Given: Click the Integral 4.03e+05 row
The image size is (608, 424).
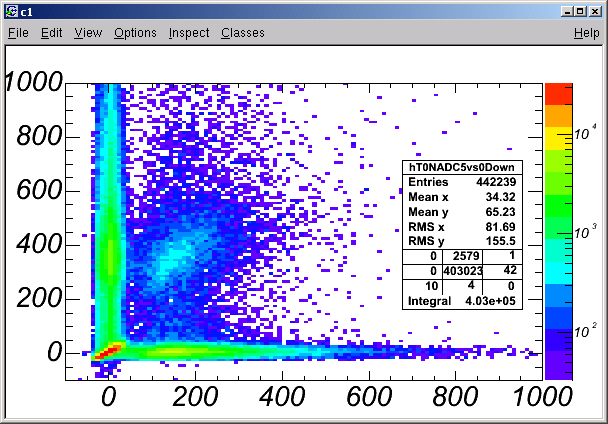Looking at the screenshot, I should (462, 301).
